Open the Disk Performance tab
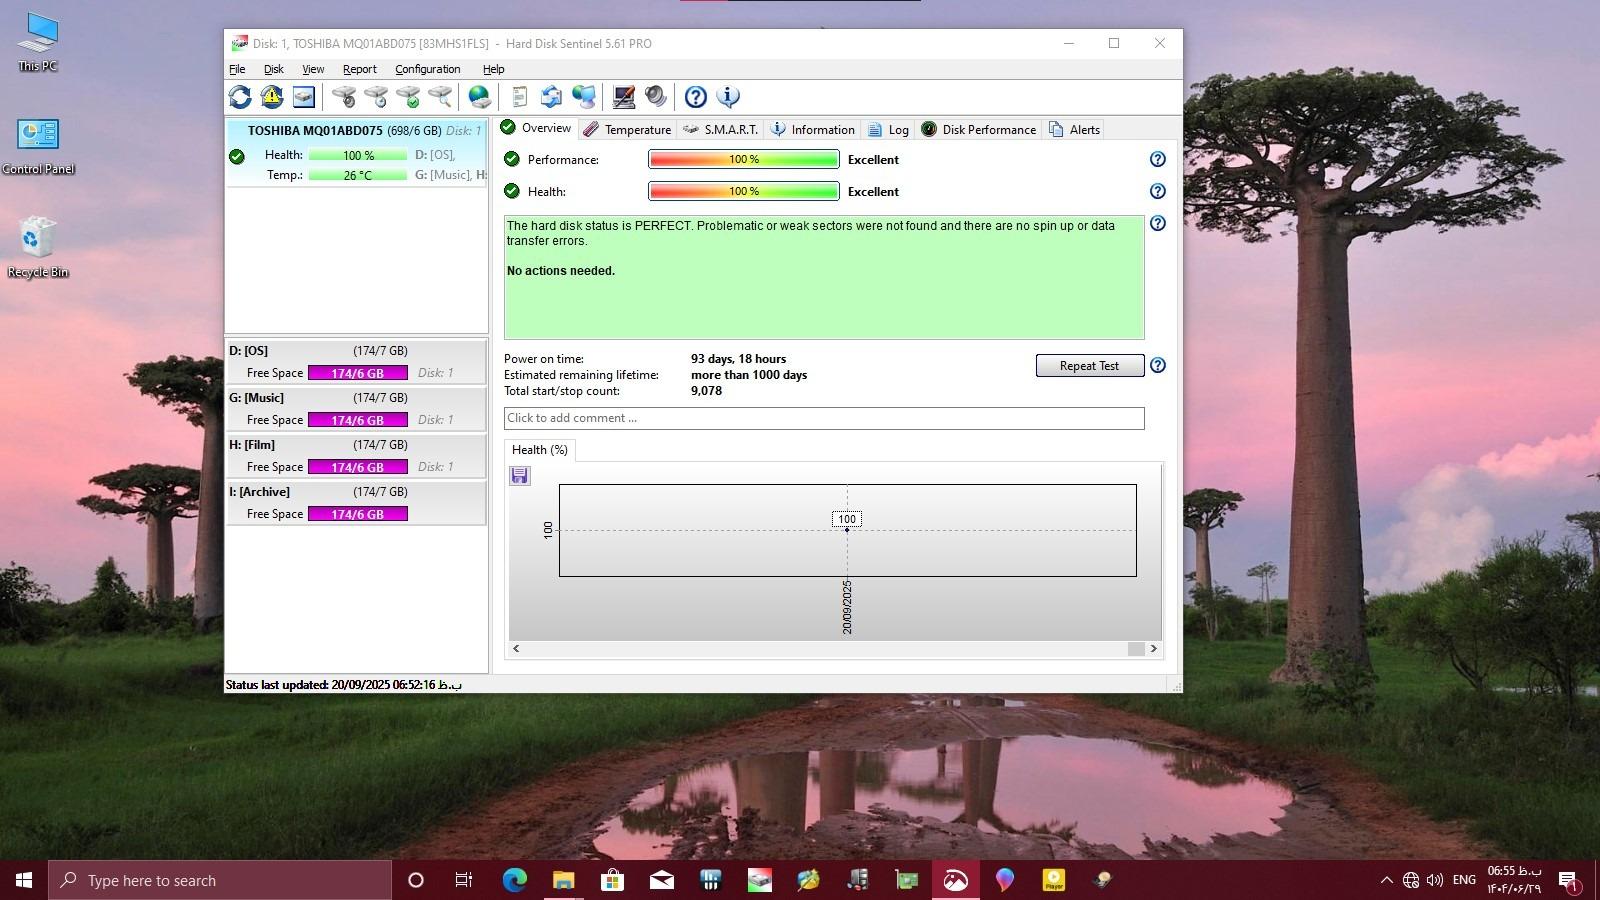Viewport: 1600px width, 900px height. tap(978, 130)
